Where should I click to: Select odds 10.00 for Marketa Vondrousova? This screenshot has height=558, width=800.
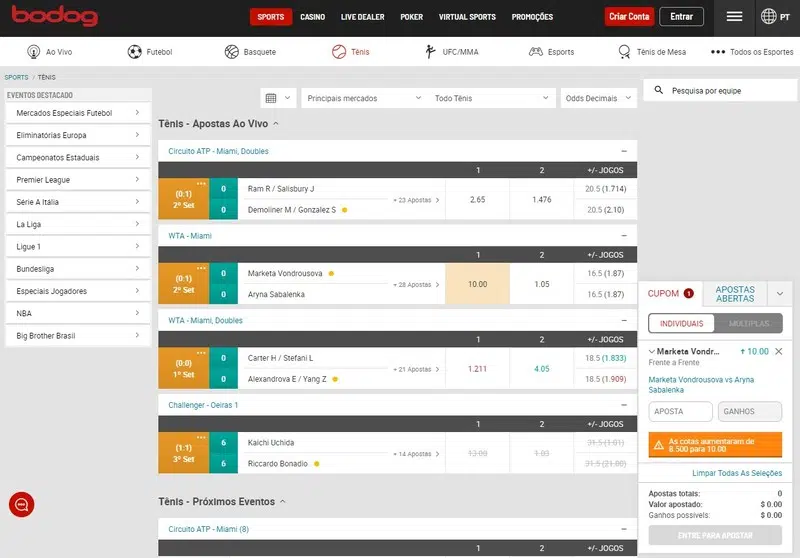tap(477, 284)
